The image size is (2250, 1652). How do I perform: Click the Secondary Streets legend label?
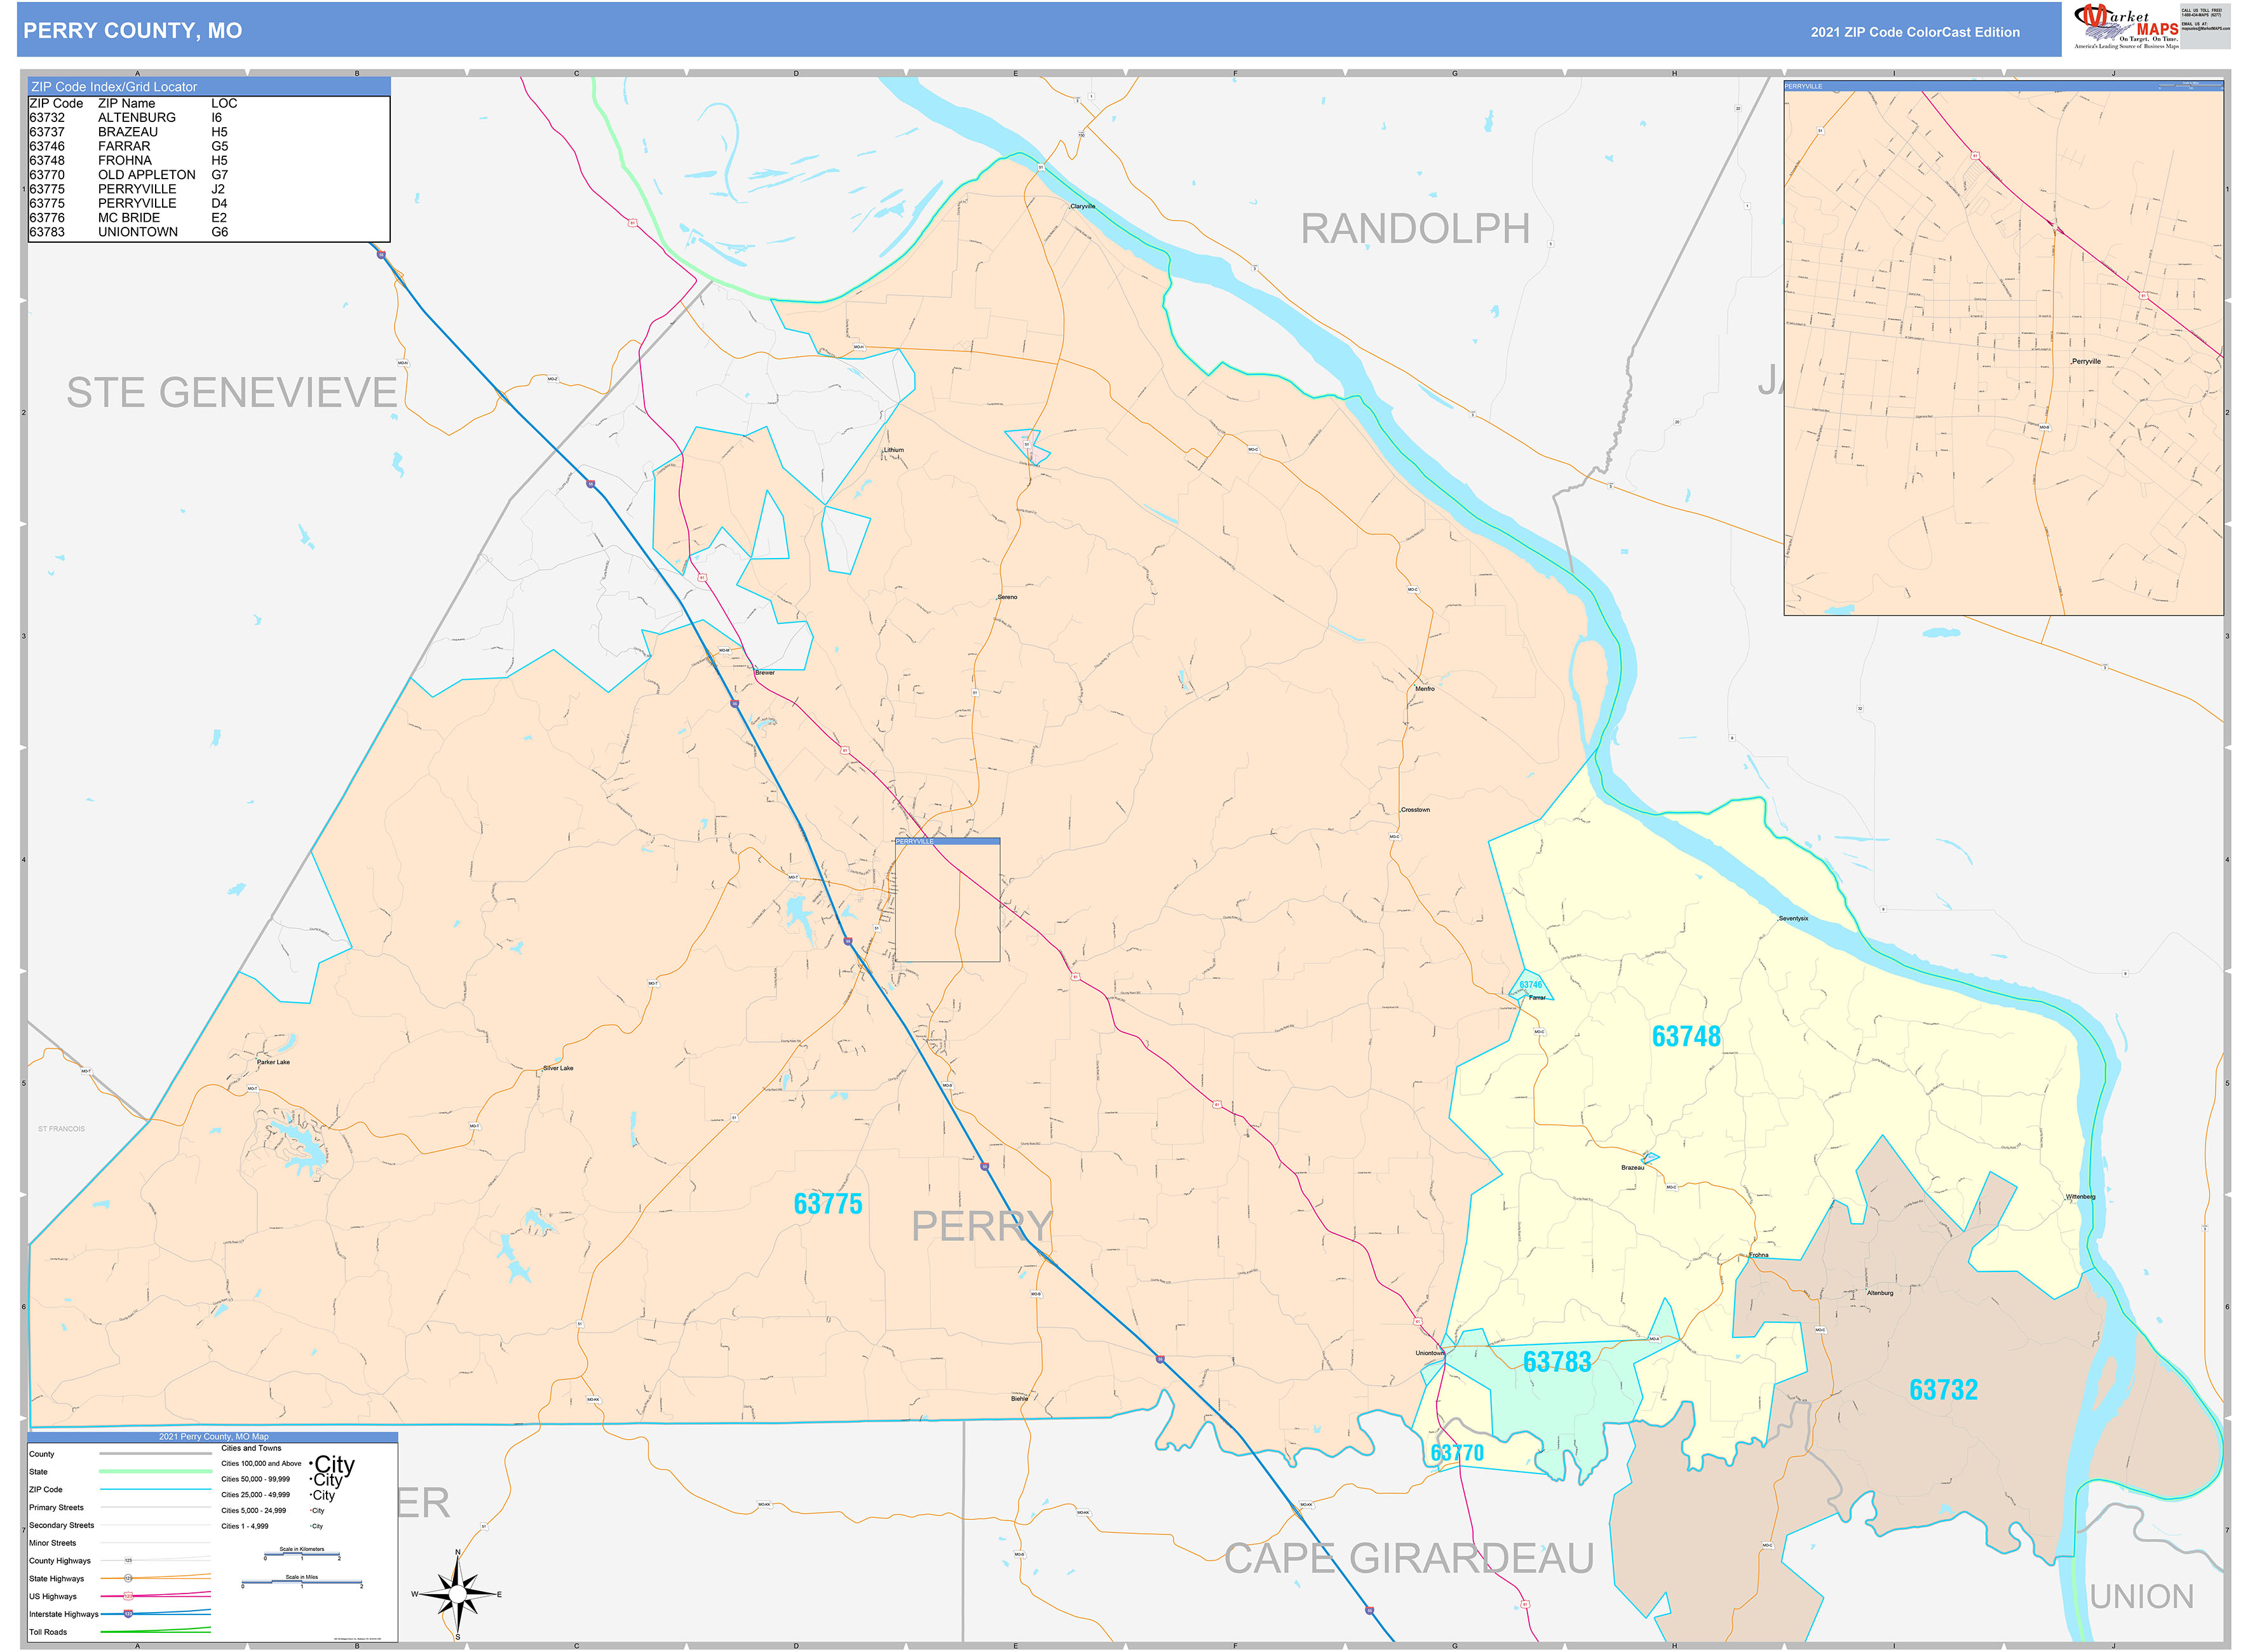[x=61, y=1525]
